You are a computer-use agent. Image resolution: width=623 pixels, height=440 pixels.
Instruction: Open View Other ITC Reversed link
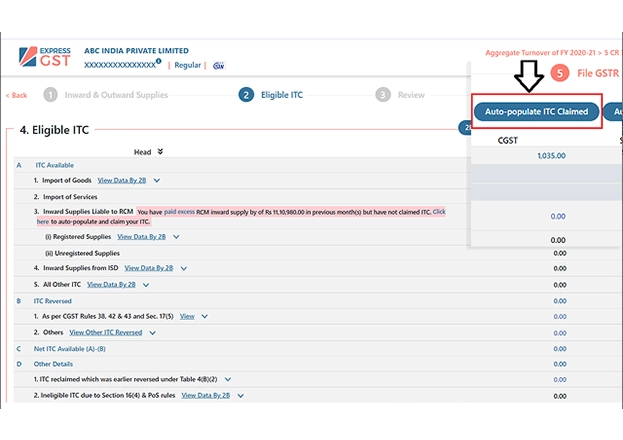click(x=106, y=332)
